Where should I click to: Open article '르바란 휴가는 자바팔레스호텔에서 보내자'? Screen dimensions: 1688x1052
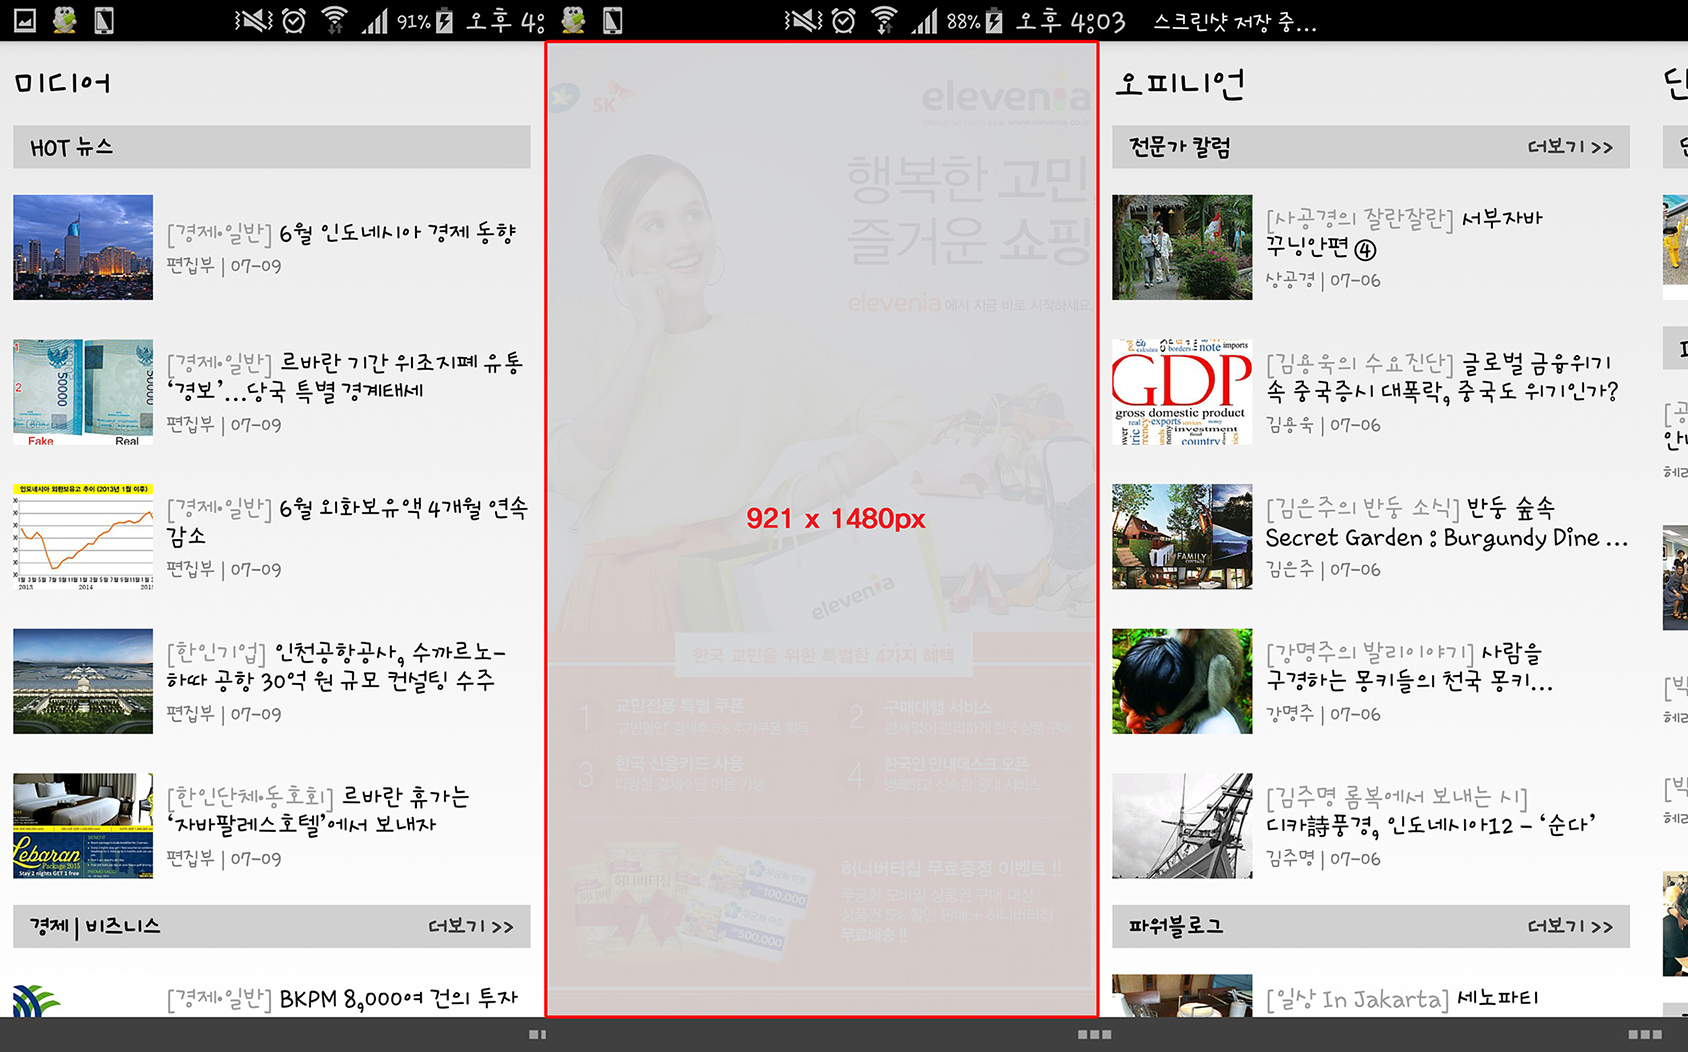[318, 810]
